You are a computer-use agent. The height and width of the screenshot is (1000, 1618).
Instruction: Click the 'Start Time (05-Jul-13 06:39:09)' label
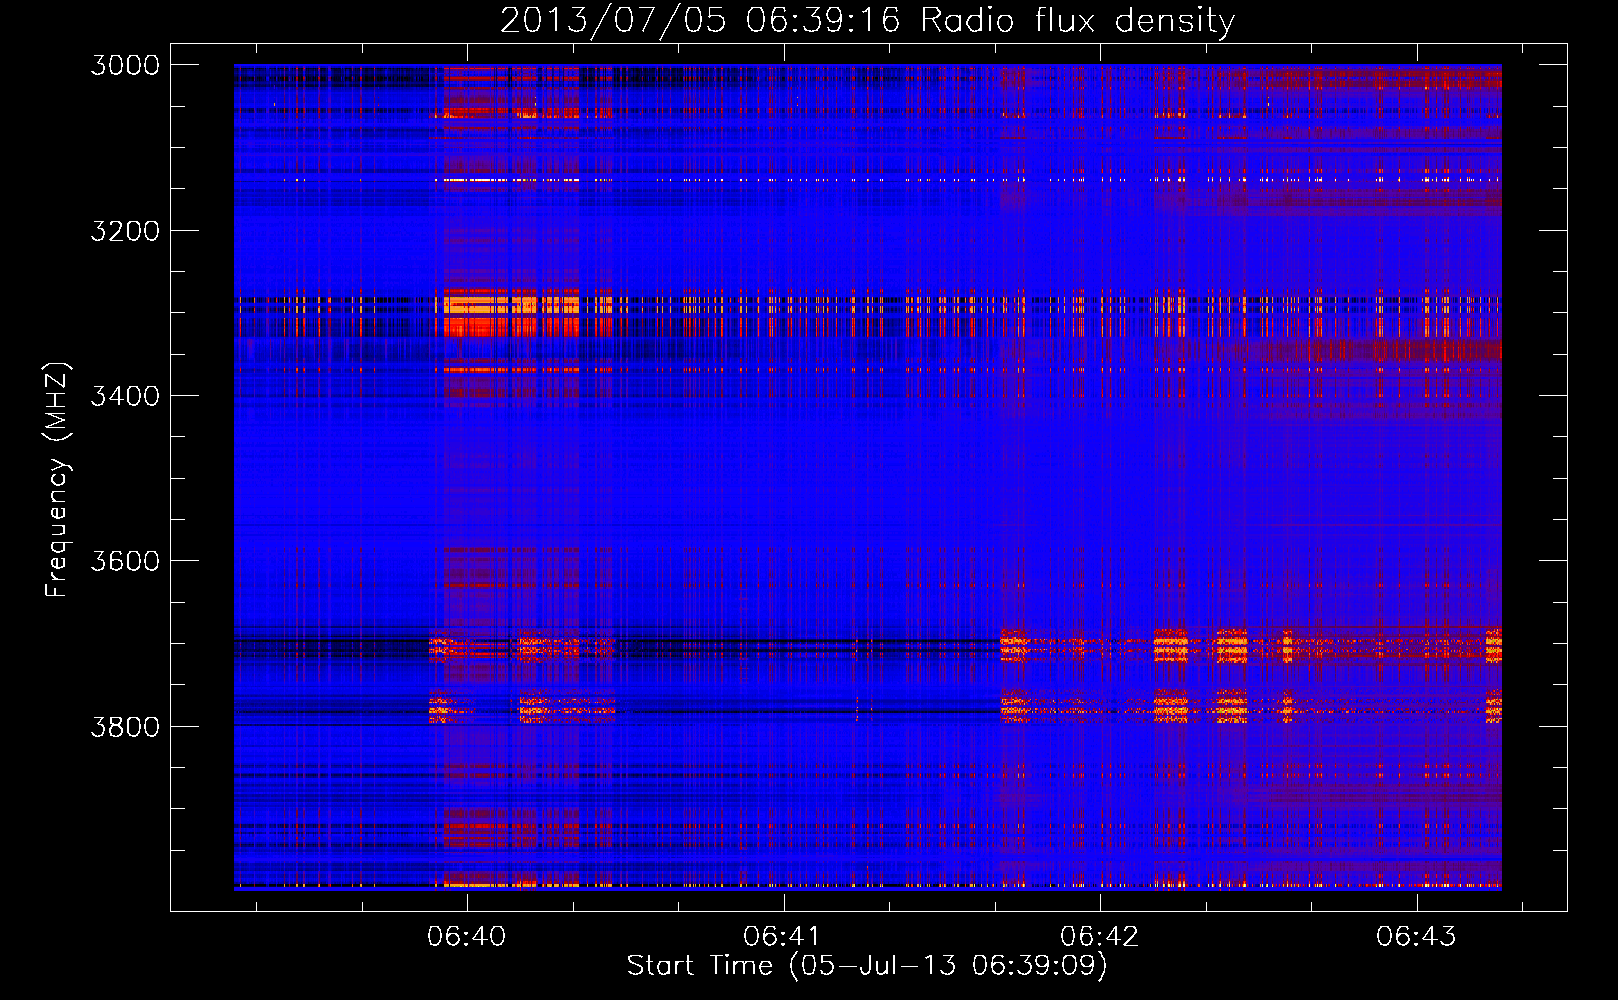pyautogui.click(x=867, y=966)
